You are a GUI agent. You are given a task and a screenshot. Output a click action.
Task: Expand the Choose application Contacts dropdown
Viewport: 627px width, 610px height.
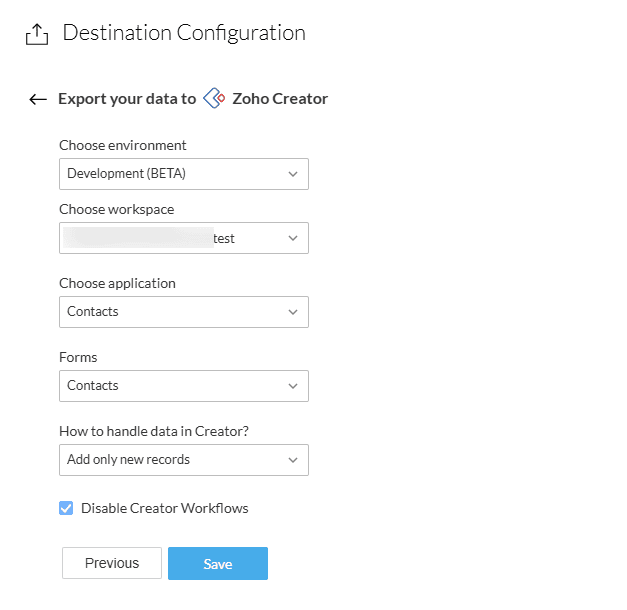tap(183, 312)
